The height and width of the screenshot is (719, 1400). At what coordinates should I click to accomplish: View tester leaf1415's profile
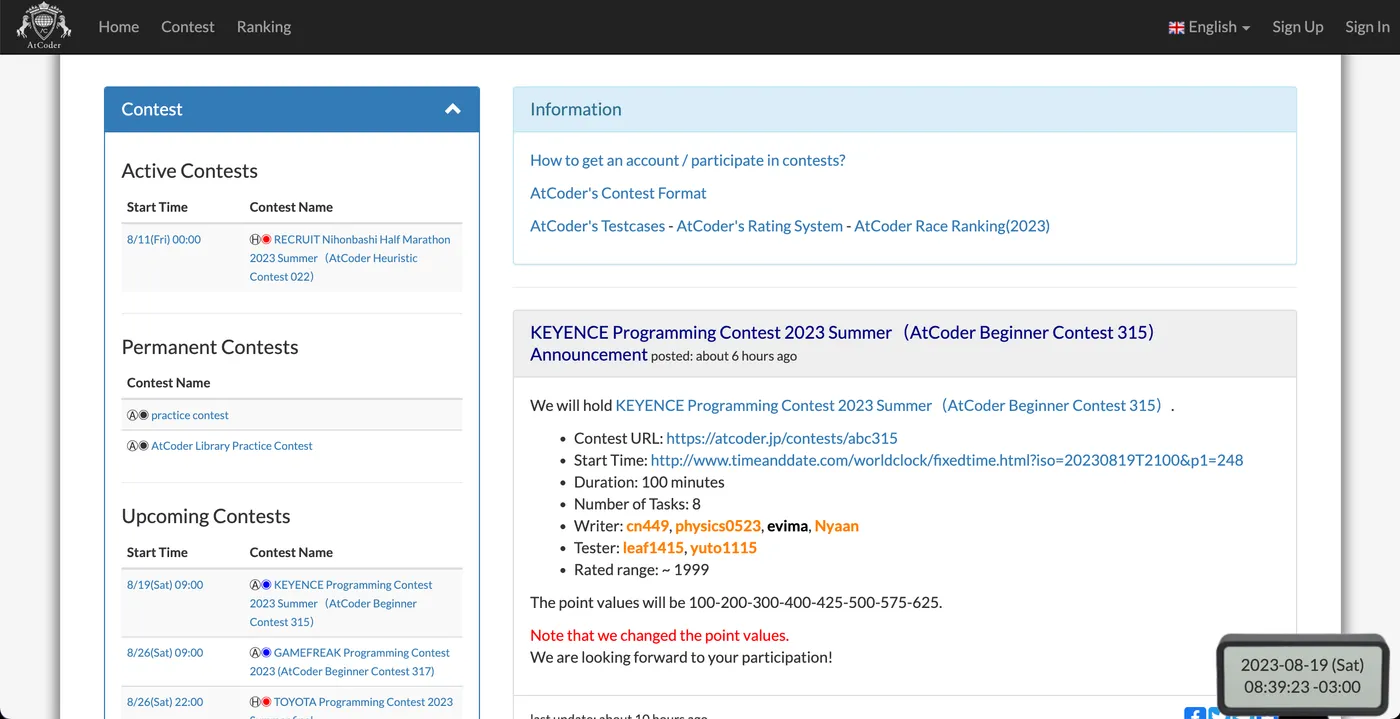[653, 548]
